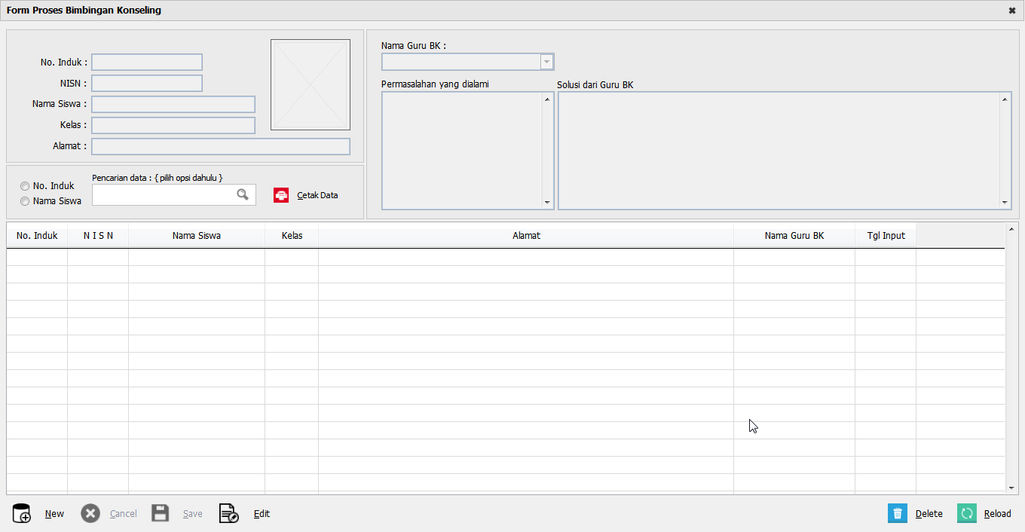This screenshot has width=1025, height=532.
Task: Click the Edit document icon
Action: (x=229, y=513)
